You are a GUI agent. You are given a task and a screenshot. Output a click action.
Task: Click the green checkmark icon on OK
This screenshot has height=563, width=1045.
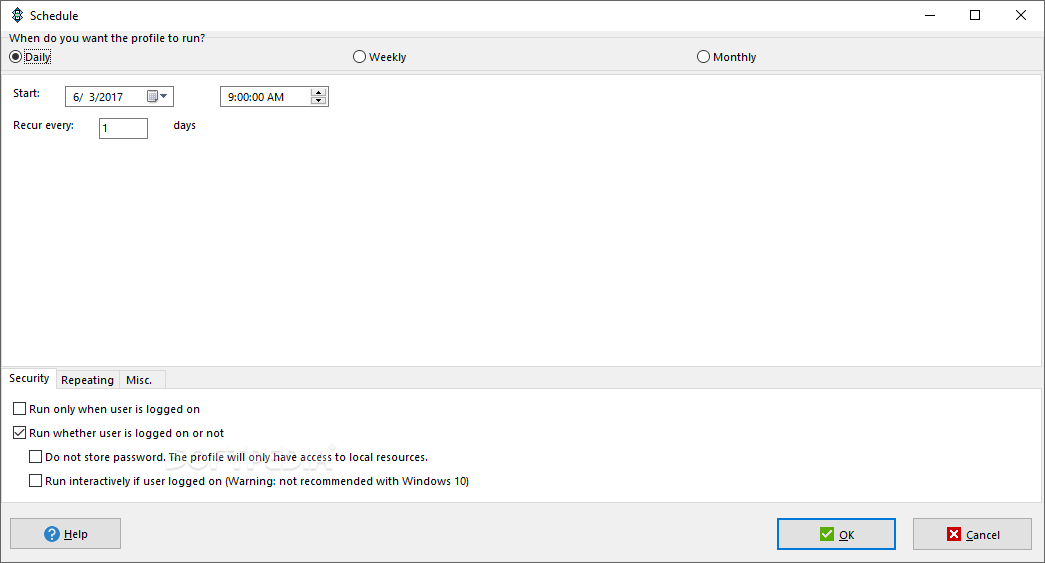click(827, 534)
